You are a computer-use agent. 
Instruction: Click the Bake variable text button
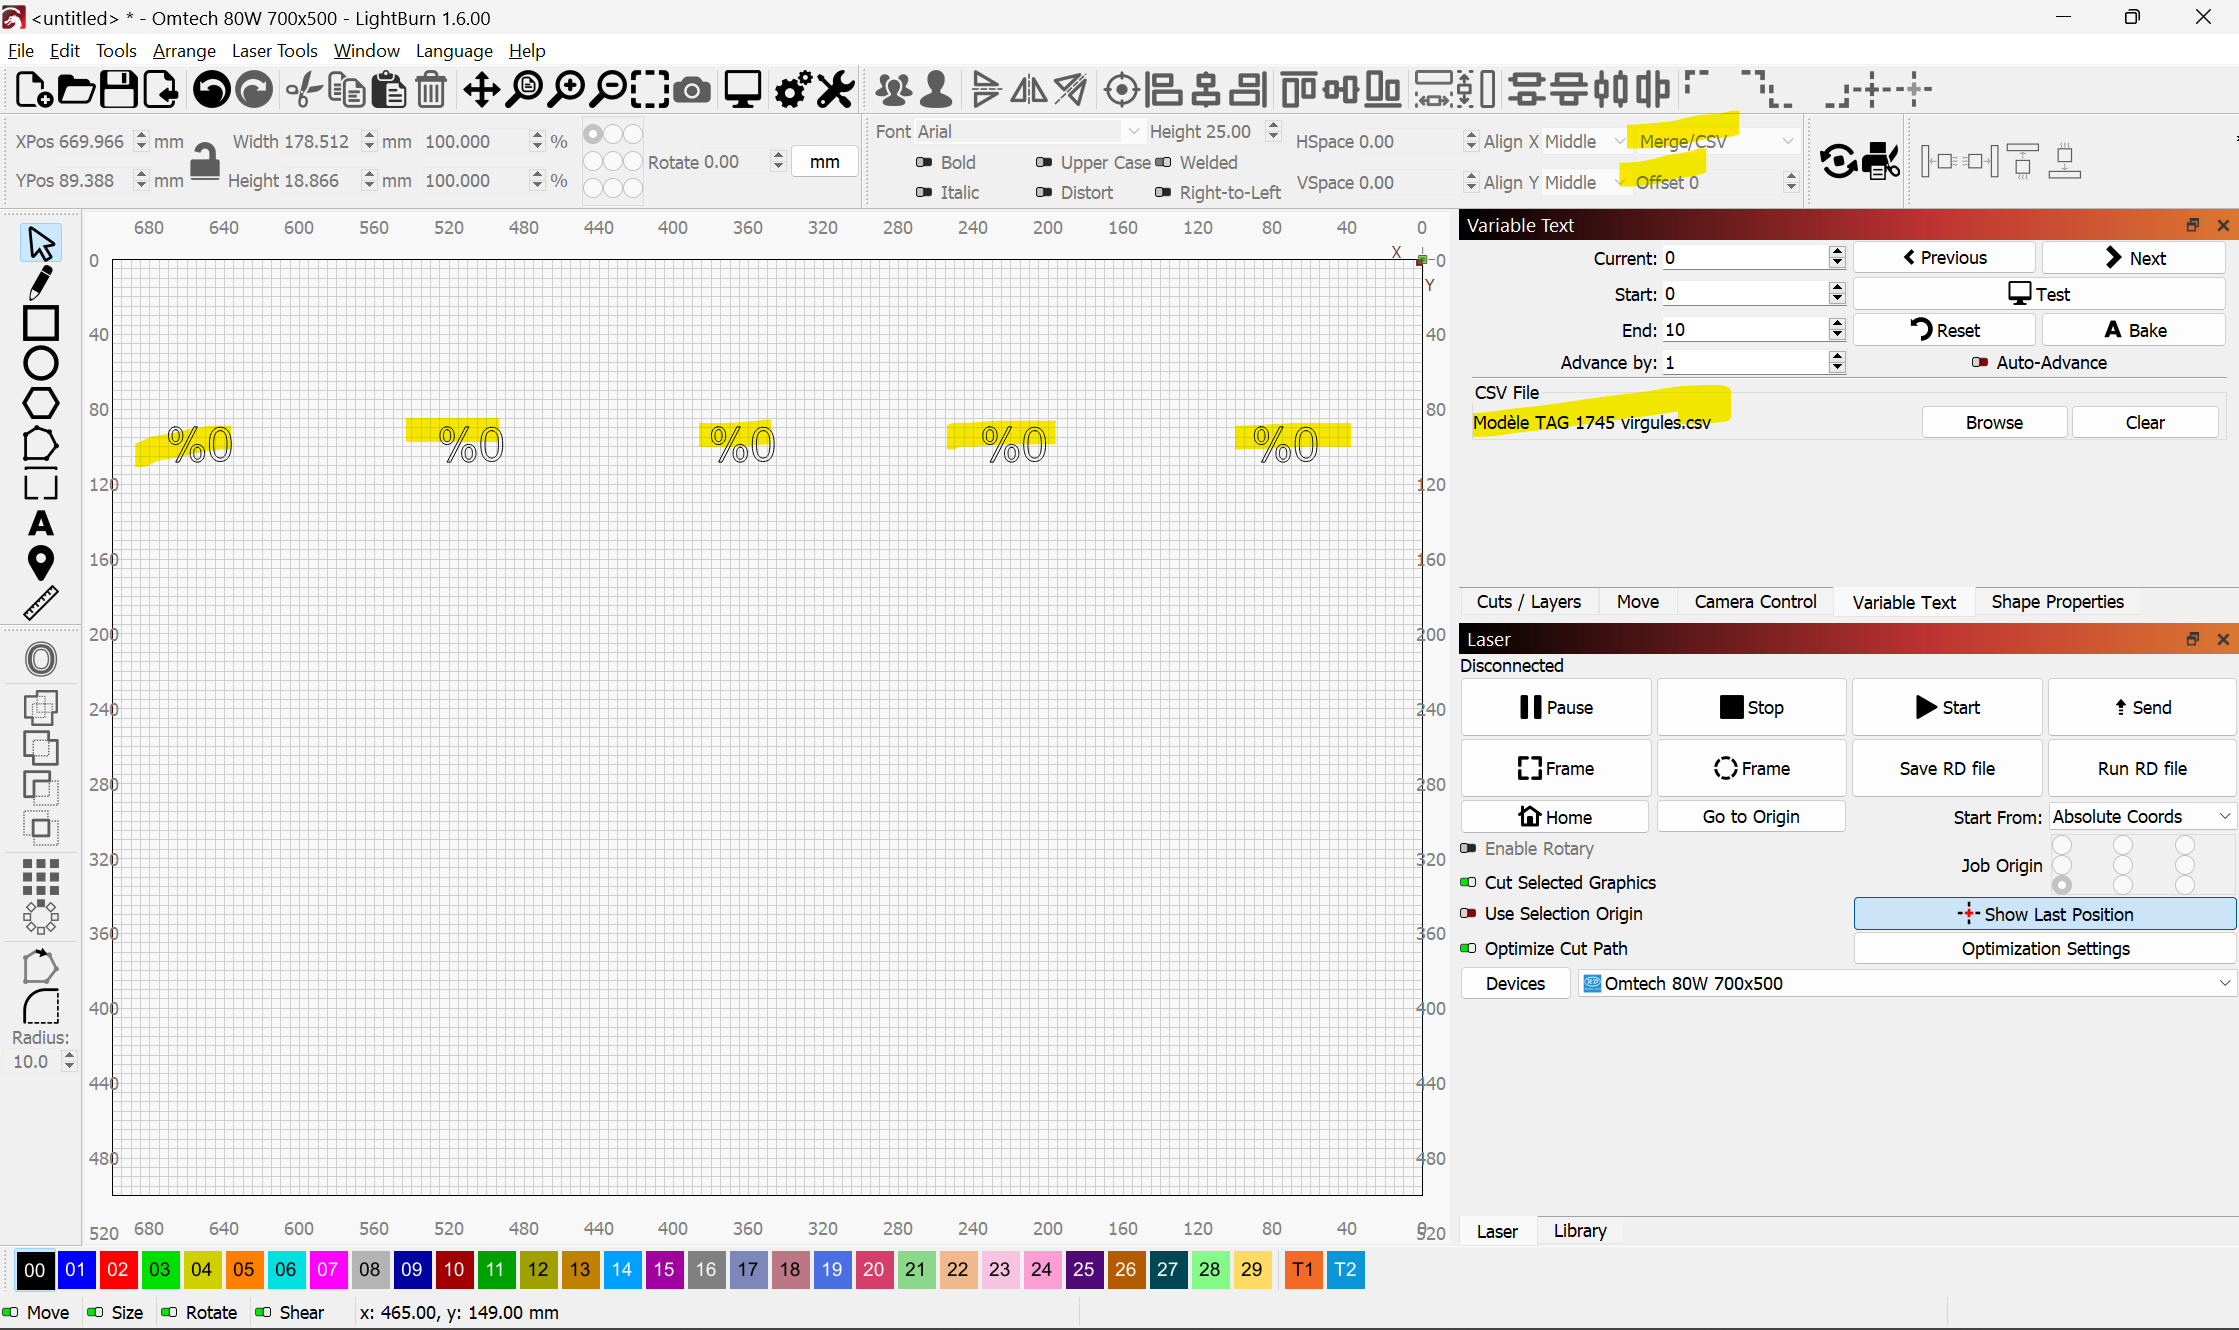(2135, 330)
